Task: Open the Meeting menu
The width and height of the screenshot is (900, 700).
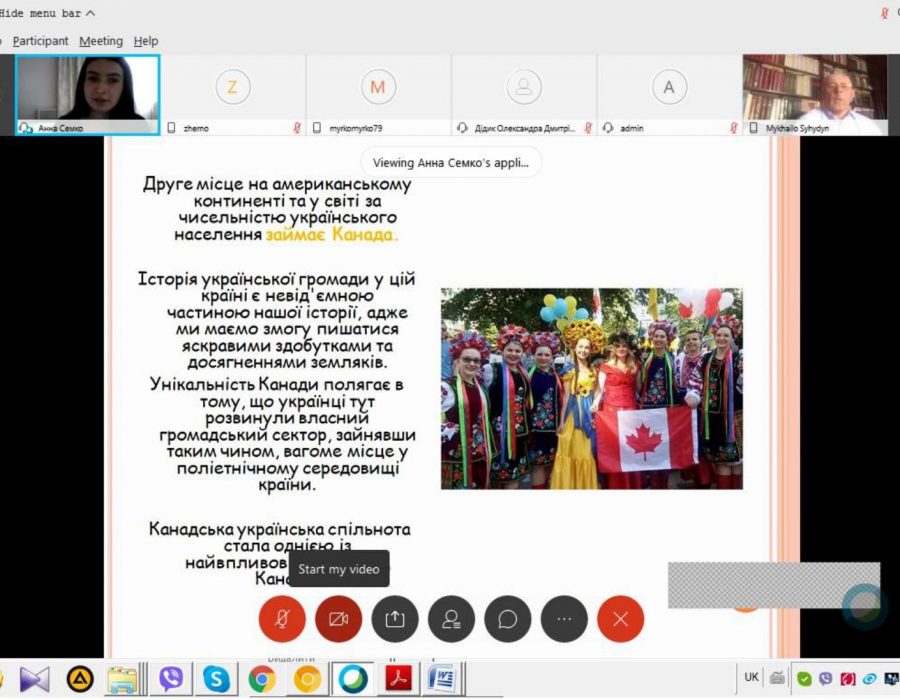Action: [101, 41]
